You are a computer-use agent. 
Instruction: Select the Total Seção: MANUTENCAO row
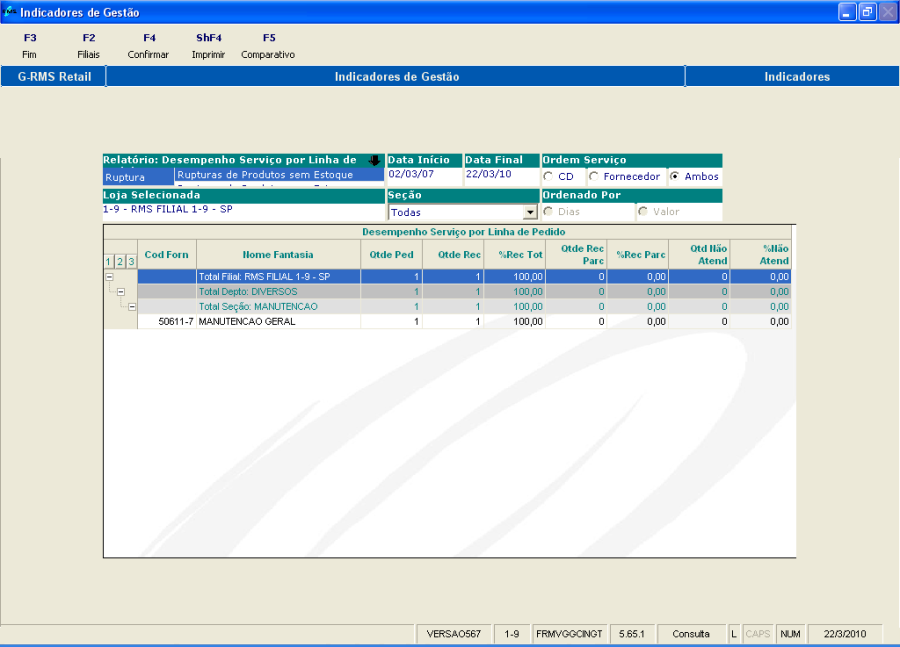pyautogui.click(x=464, y=307)
